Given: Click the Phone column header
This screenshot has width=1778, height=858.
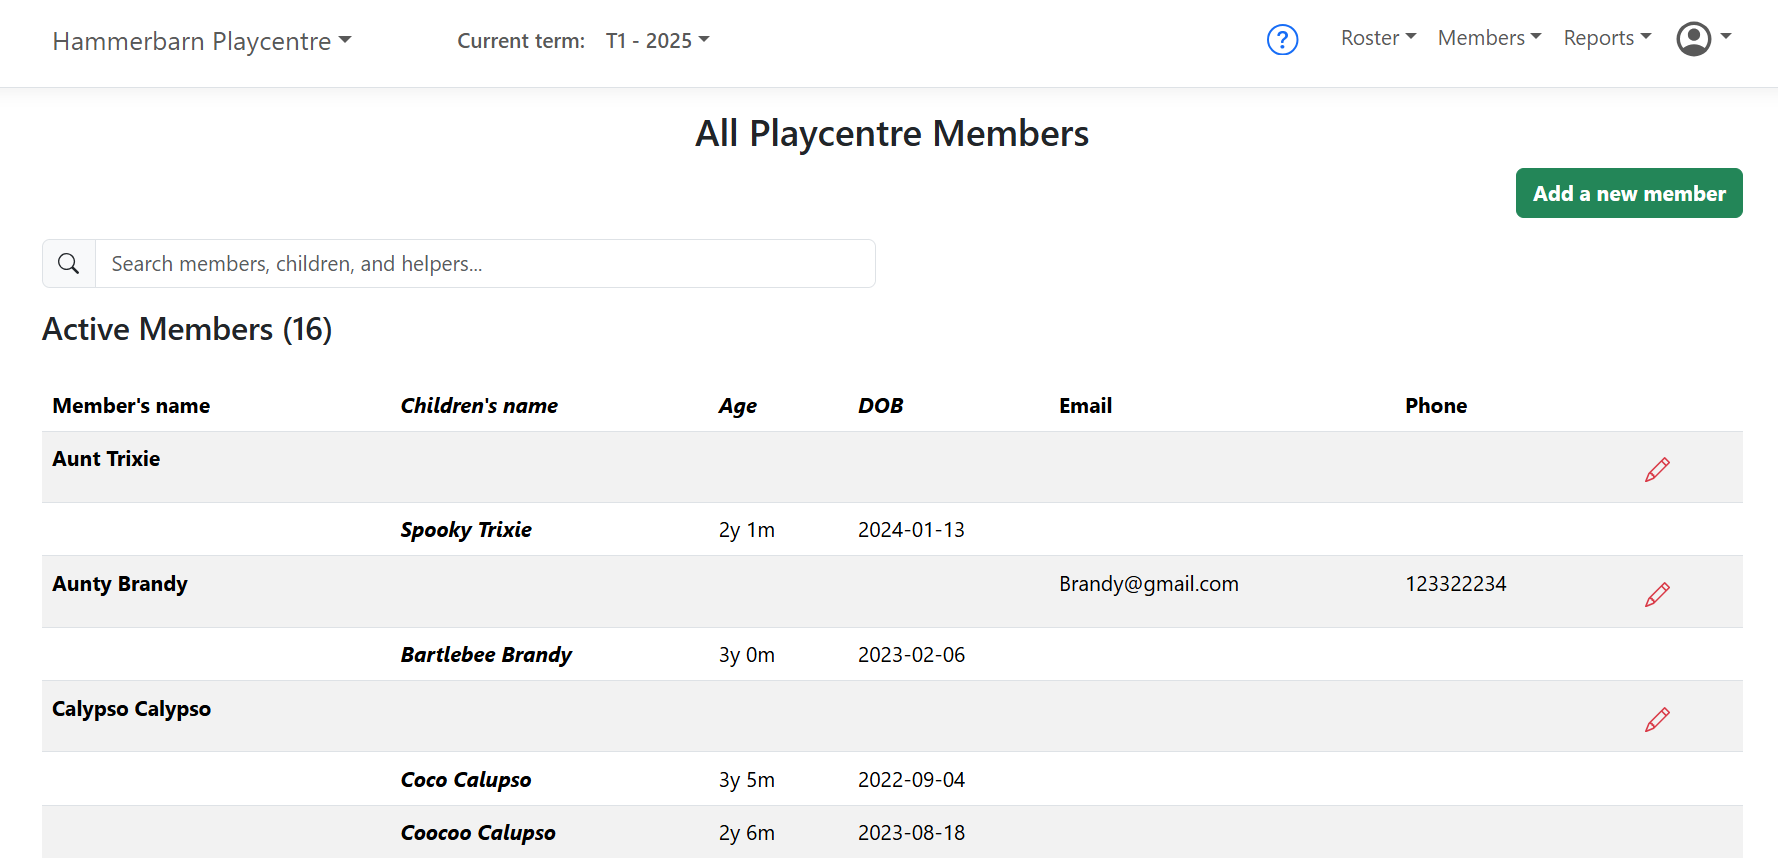Looking at the screenshot, I should [x=1436, y=406].
